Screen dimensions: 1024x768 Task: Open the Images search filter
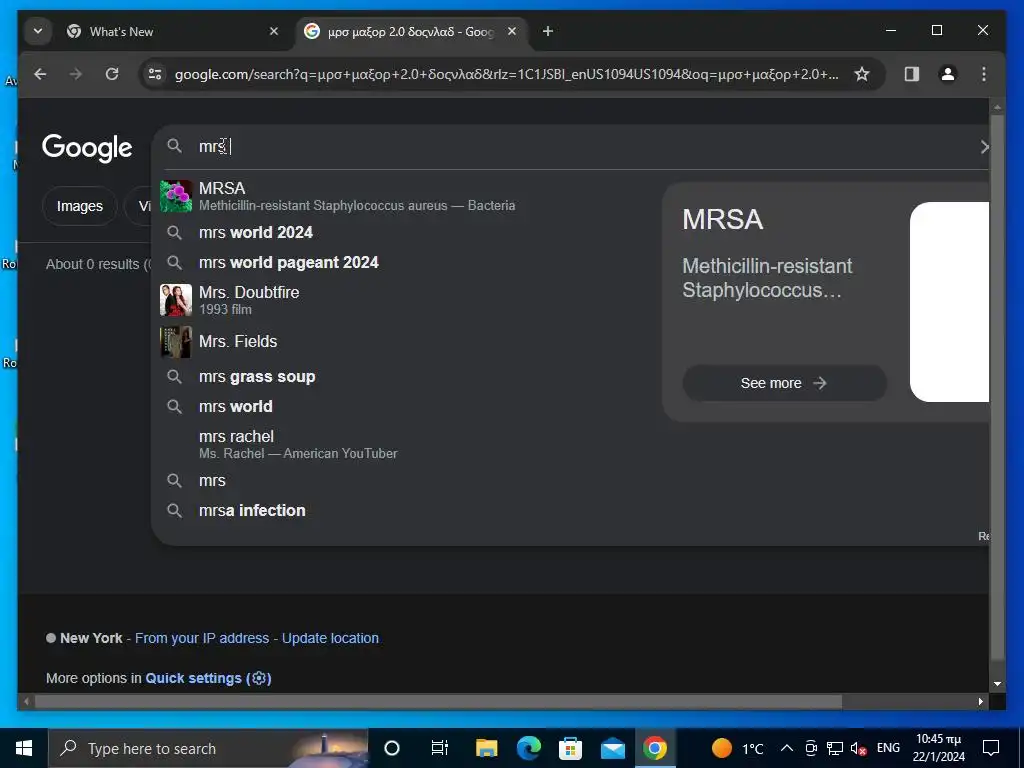tap(80, 206)
